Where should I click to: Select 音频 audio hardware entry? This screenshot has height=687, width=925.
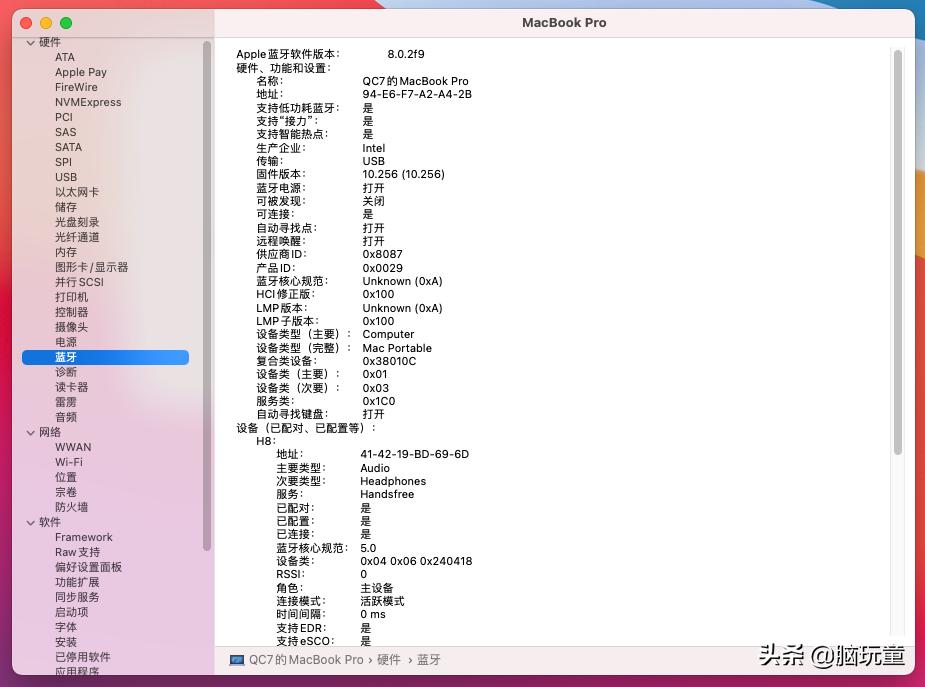pos(65,417)
